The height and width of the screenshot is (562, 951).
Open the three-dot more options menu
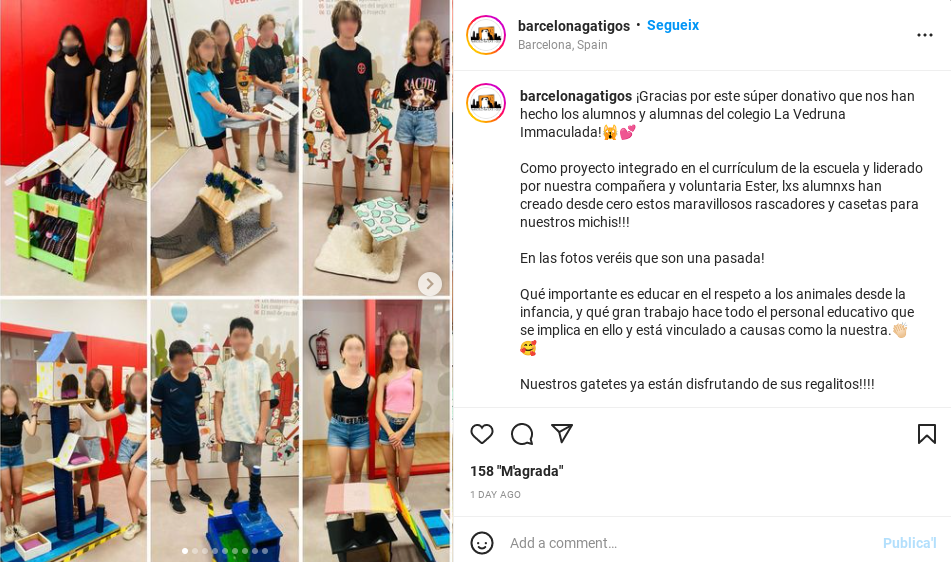[x=925, y=35]
